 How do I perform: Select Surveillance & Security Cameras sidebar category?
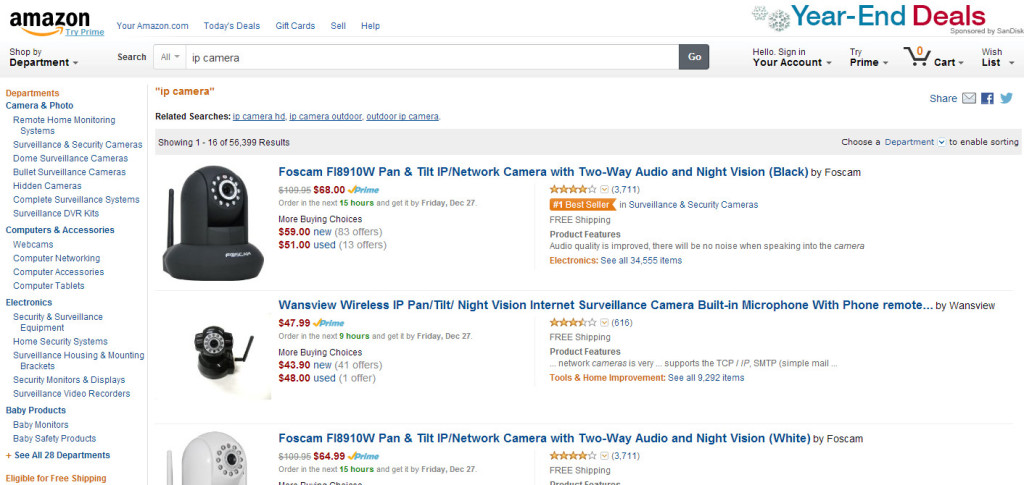coord(78,145)
